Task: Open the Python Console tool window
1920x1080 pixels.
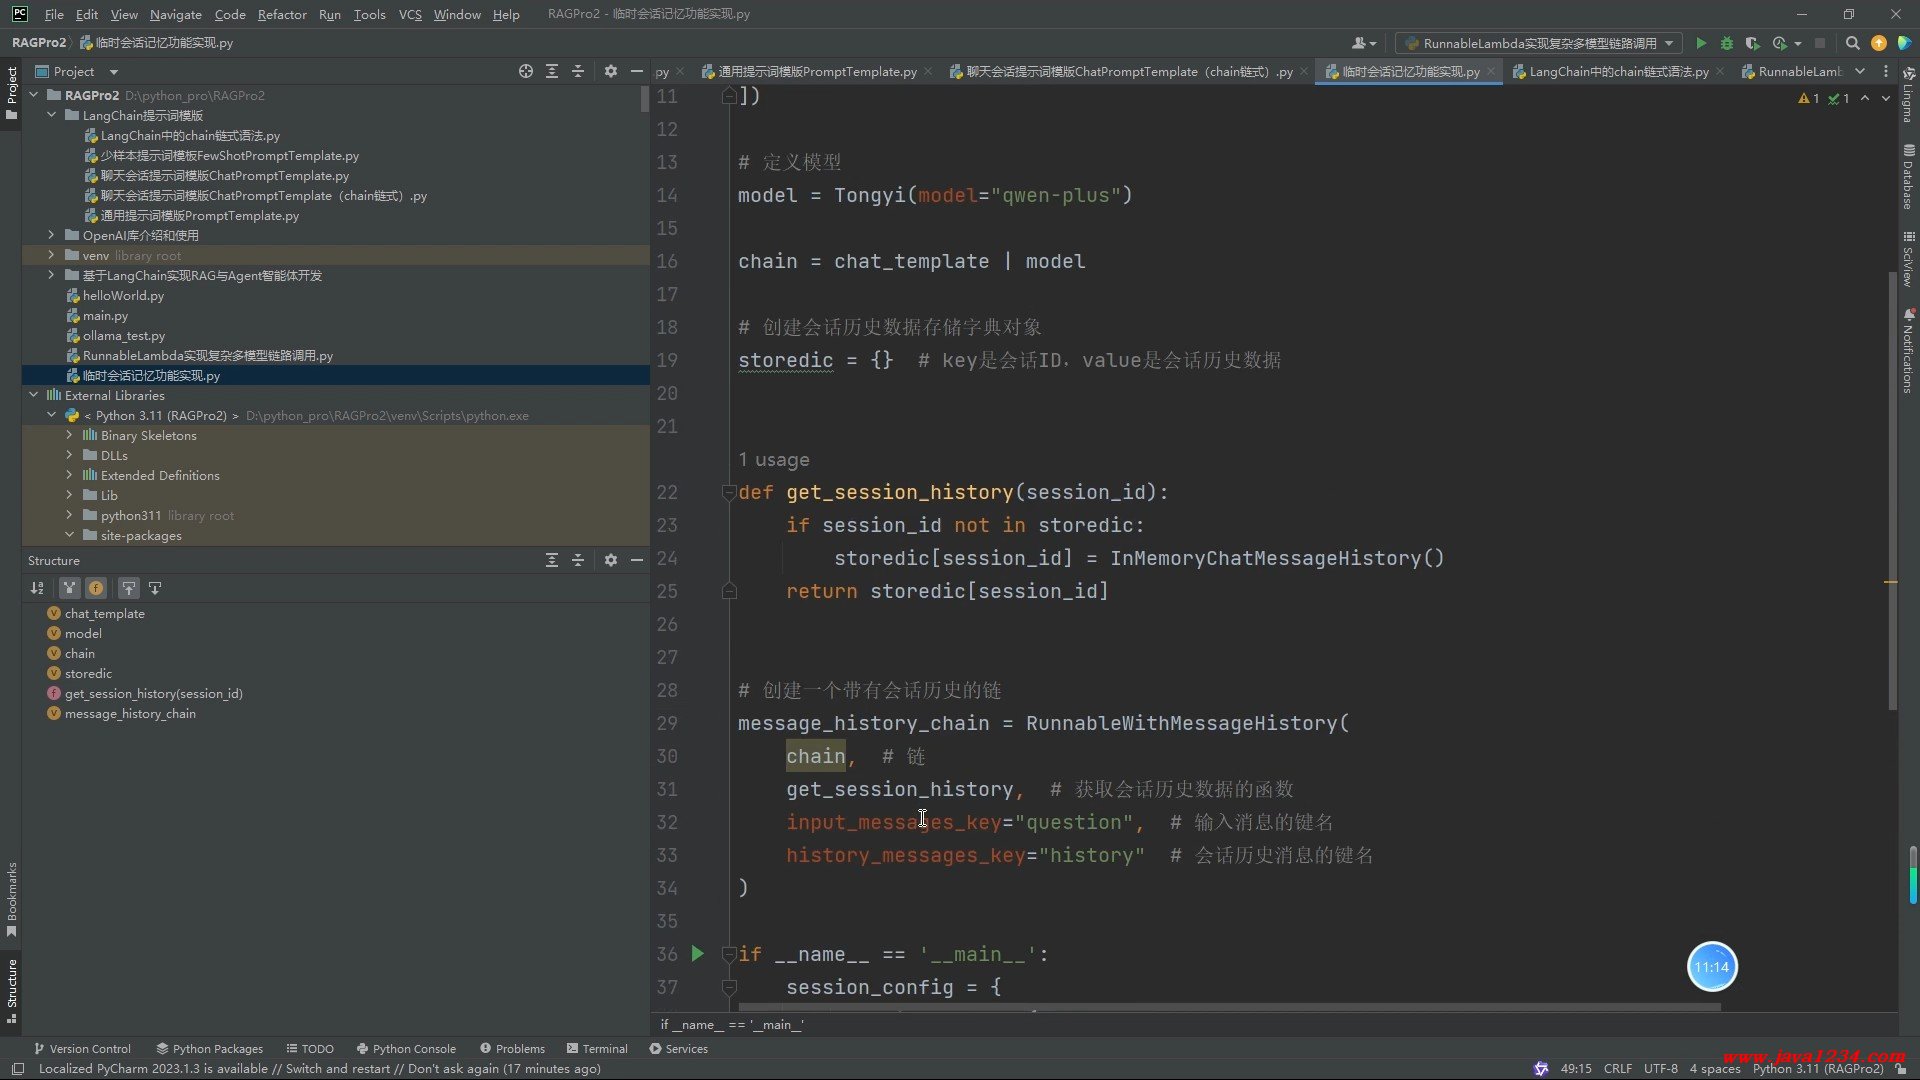Action: tap(406, 1048)
